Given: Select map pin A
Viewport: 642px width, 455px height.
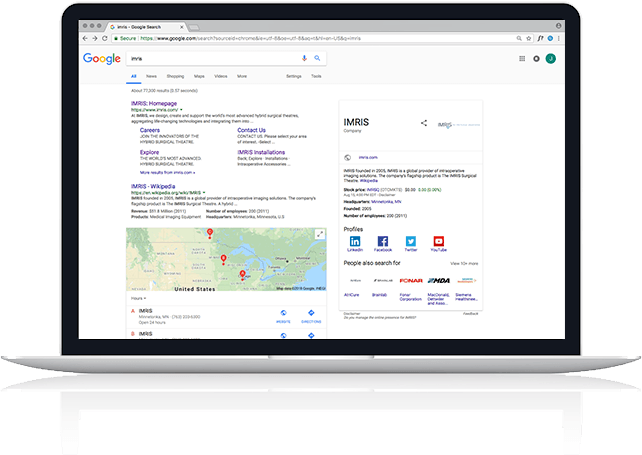Looking at the screenshot, I should pyautogui.click(x=242, y=275).
